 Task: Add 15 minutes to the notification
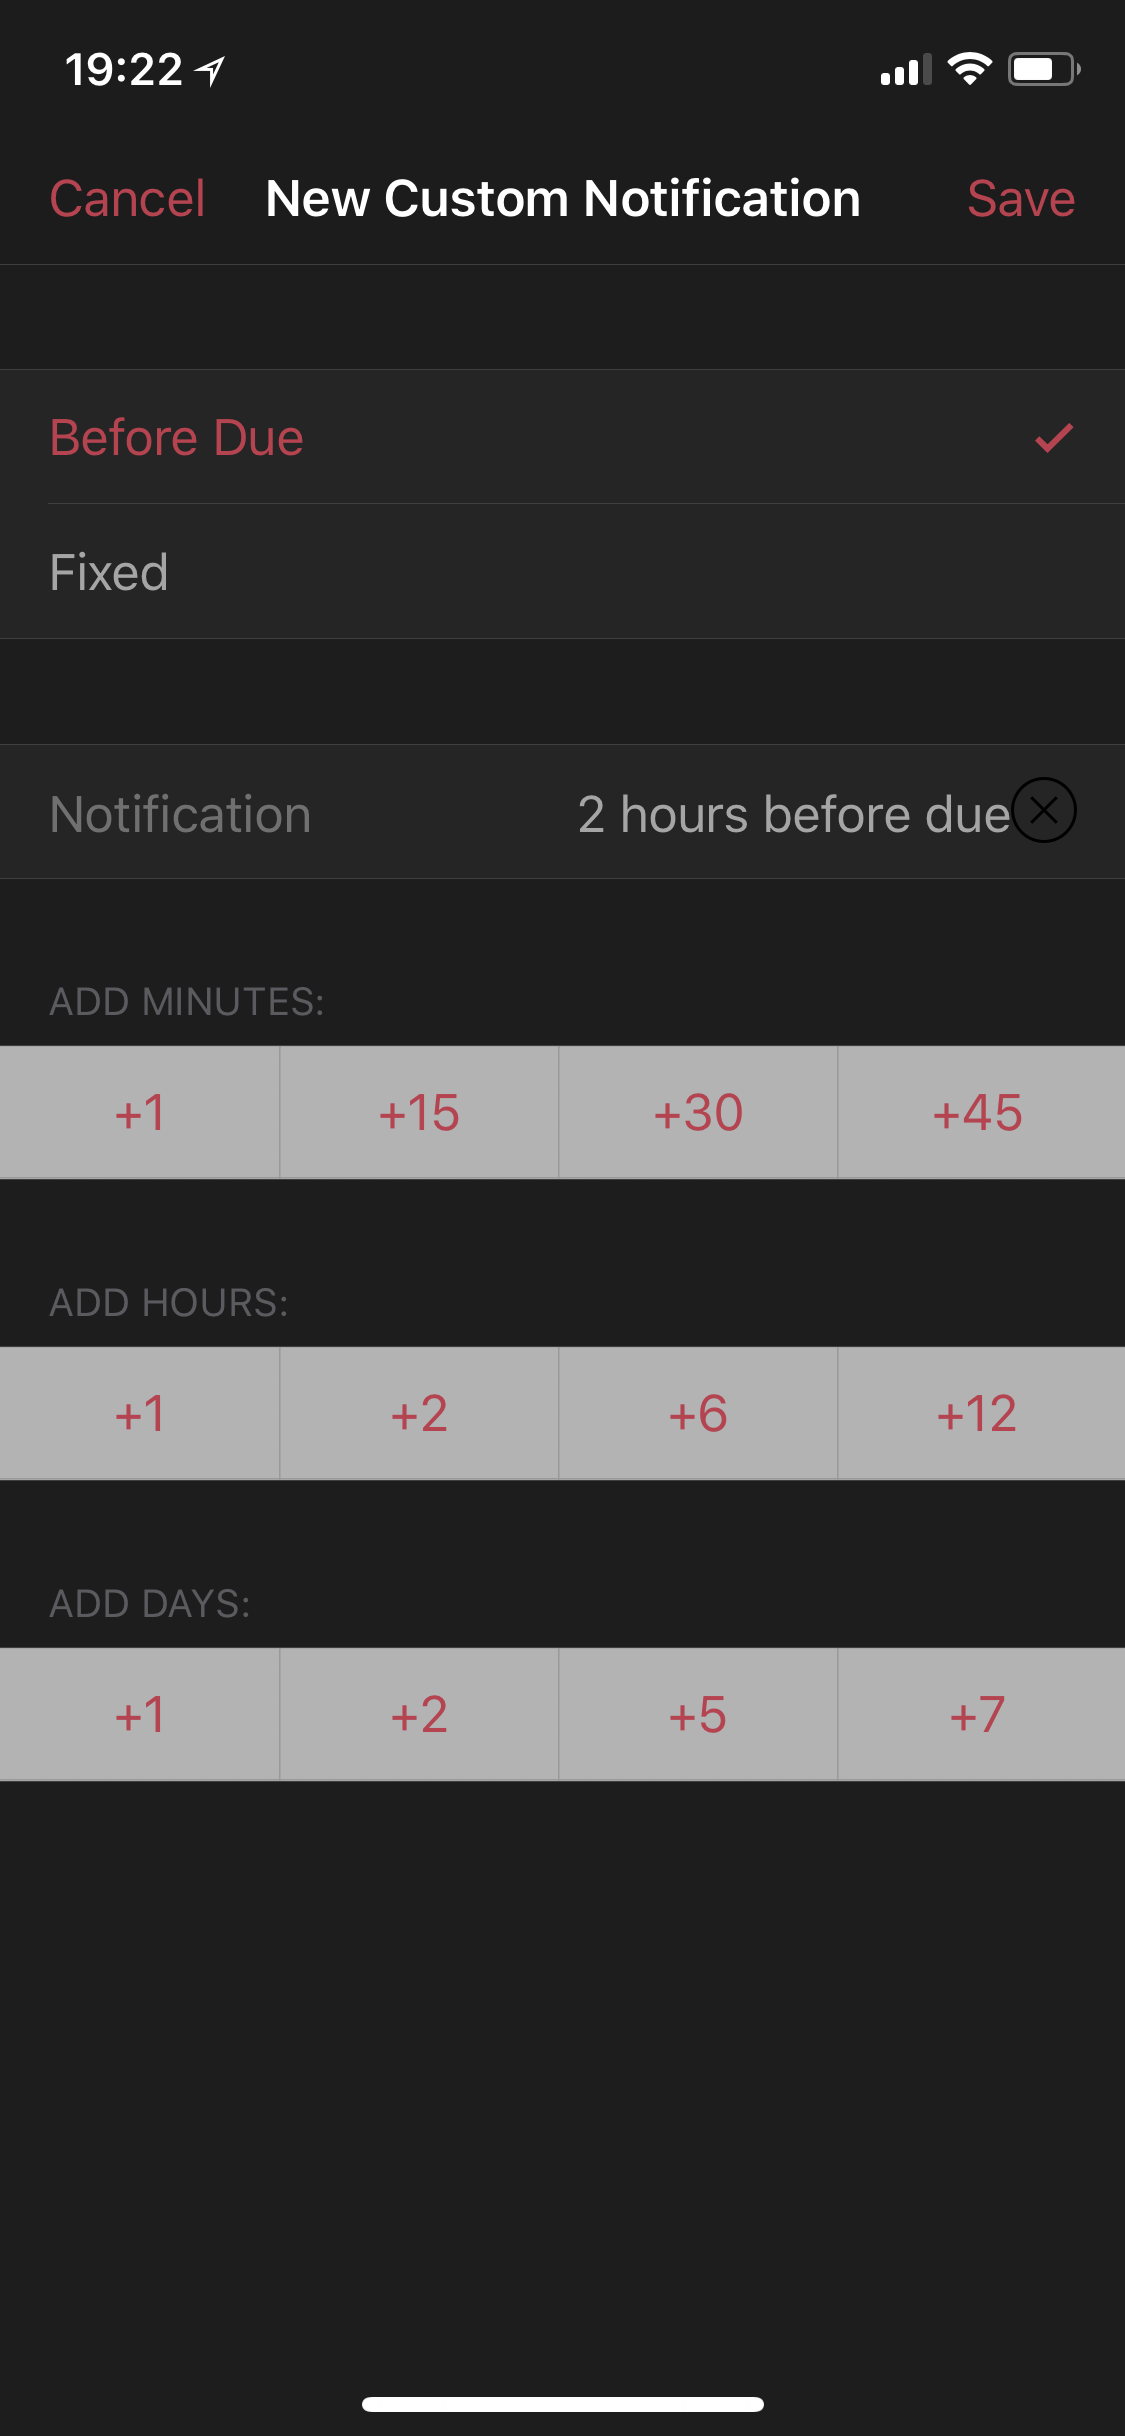pyautogui.click(x=419, y=1113)
